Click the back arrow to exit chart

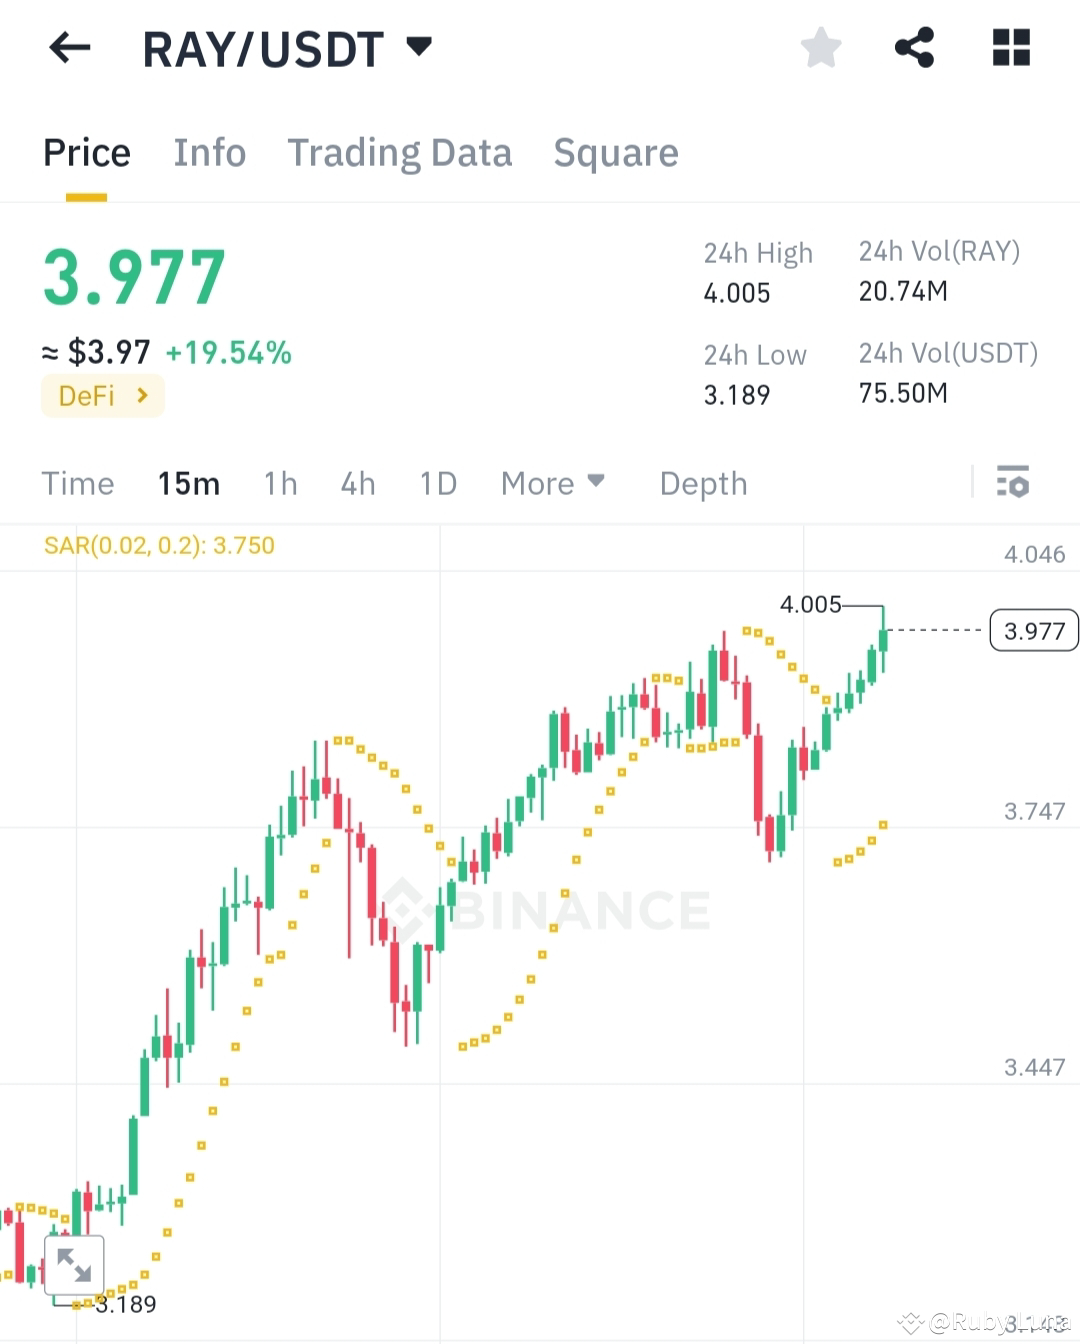coord(68,47)
